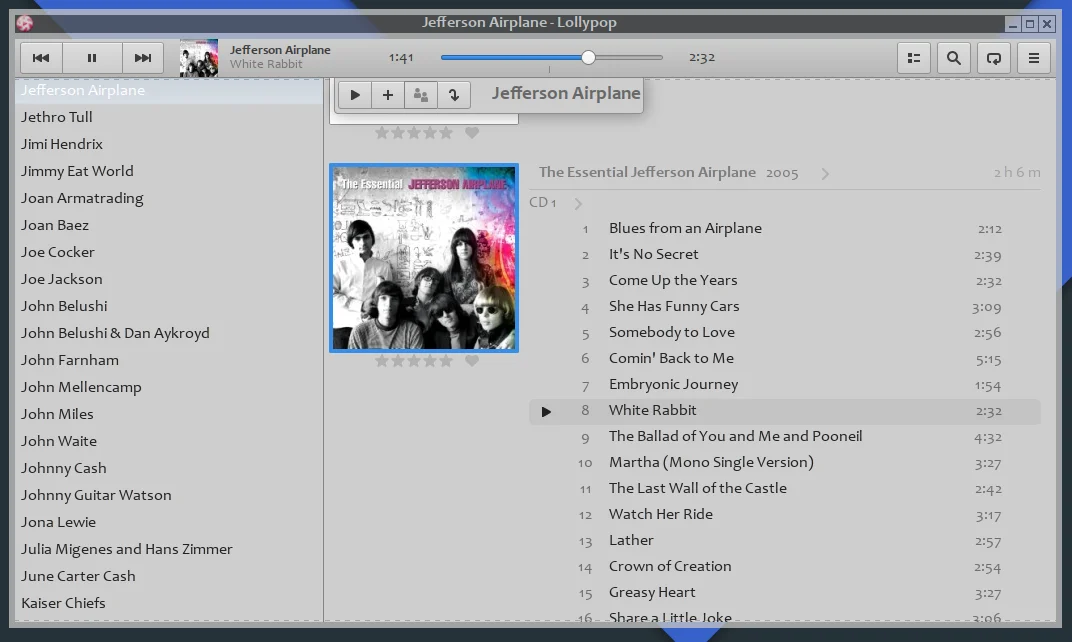Toggle the repeat/shuffle playback options button
Image resolution: width=1072 pixels, height=642 pixels.
tap(994, 58)
